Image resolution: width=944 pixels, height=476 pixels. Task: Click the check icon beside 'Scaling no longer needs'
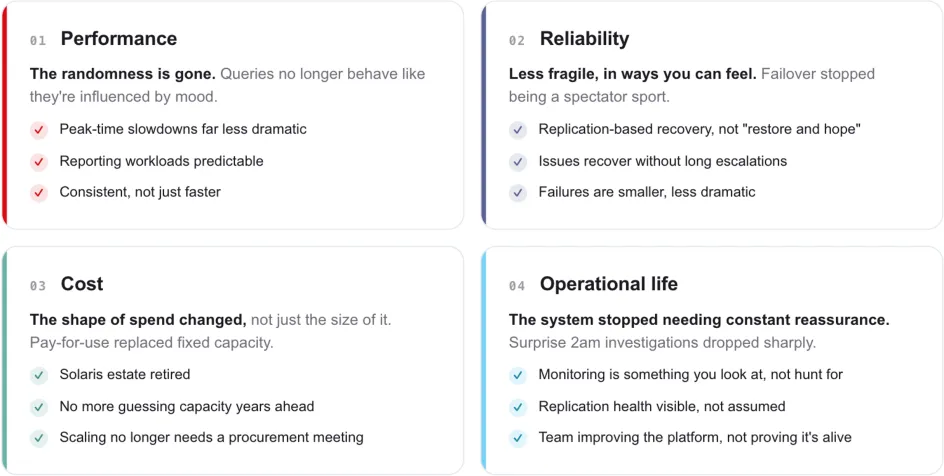click(39, 439)
